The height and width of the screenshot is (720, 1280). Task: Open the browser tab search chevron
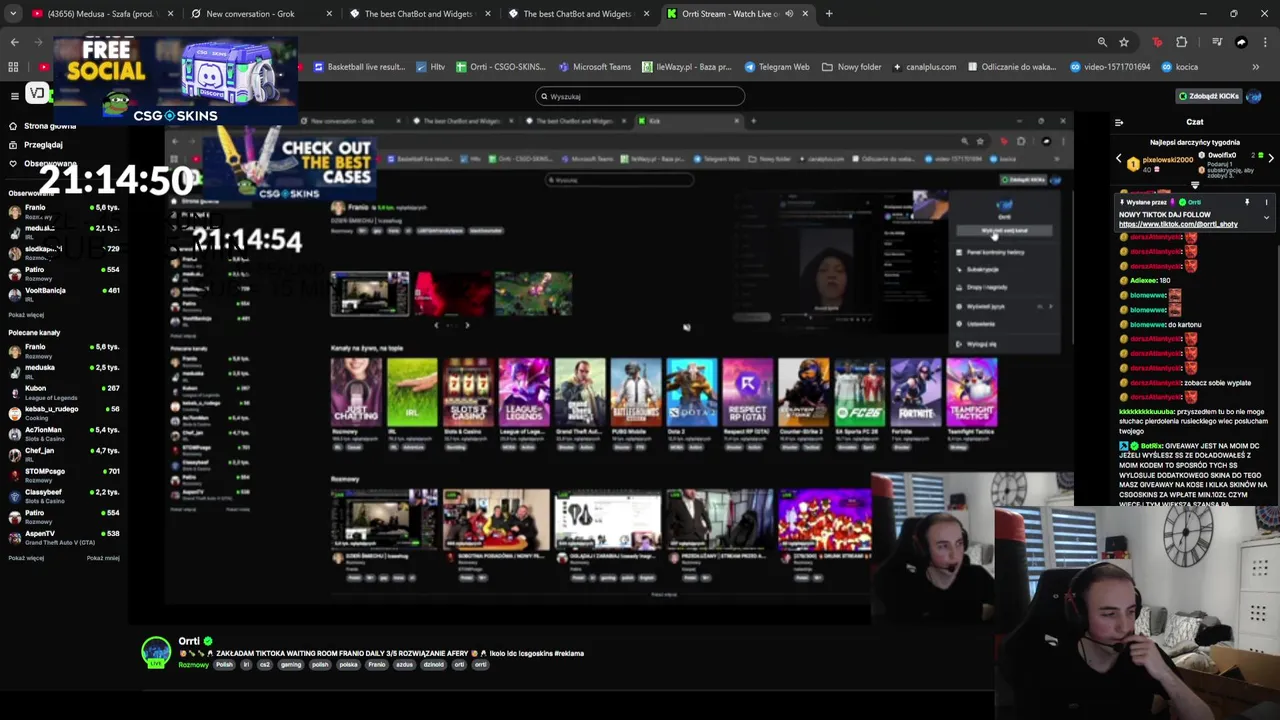pyautogui.click(x=14, y=14)
